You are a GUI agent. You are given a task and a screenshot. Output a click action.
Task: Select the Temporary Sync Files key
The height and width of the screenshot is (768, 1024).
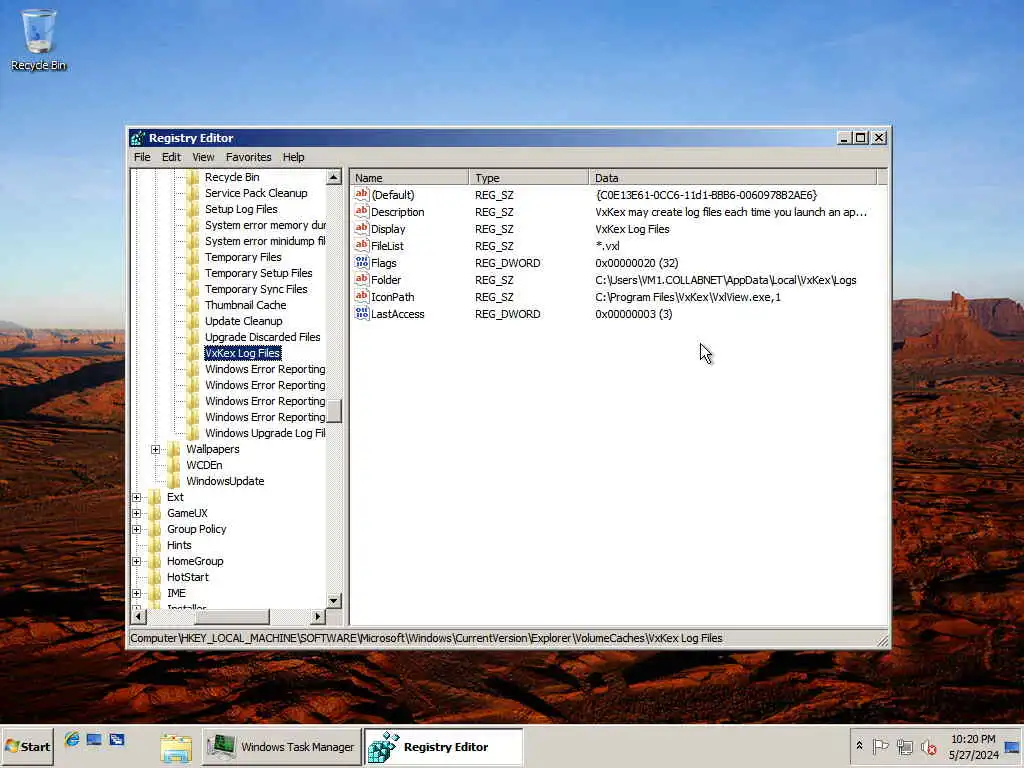click(256, 289)
